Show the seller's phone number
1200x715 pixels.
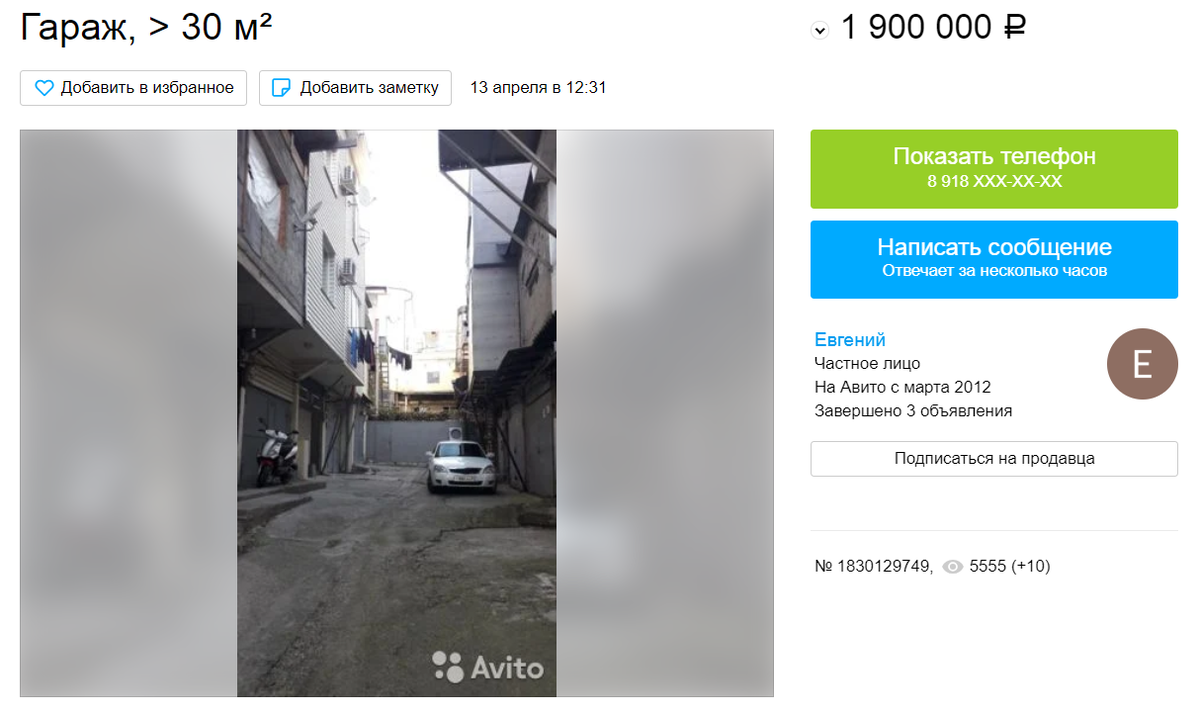[x=994, y=169]
